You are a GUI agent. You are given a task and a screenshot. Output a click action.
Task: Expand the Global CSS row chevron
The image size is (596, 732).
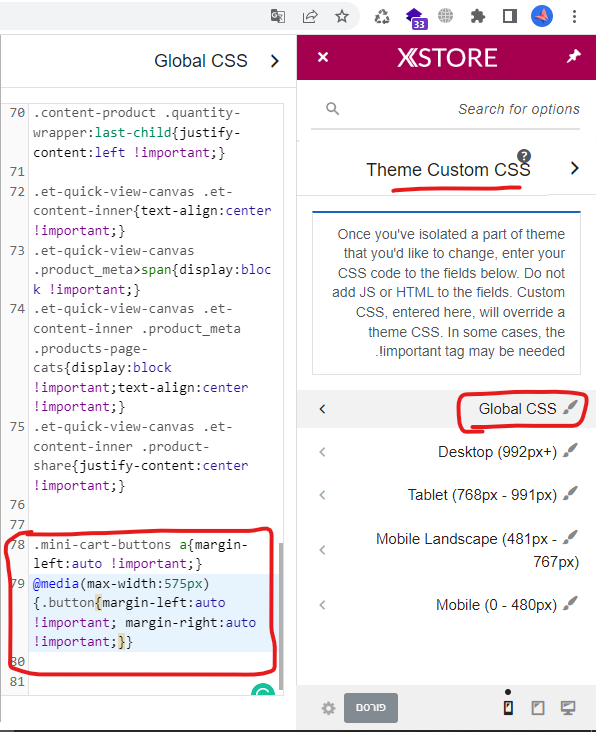tap(322, 409)
